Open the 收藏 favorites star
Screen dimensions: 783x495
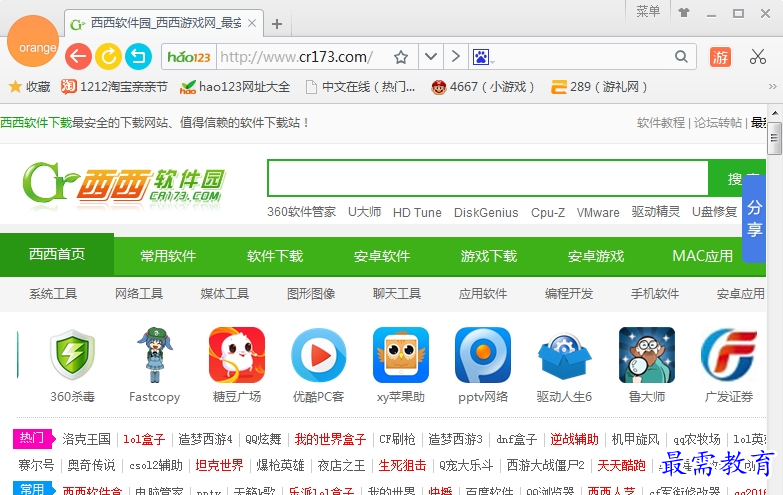[29, 87]
